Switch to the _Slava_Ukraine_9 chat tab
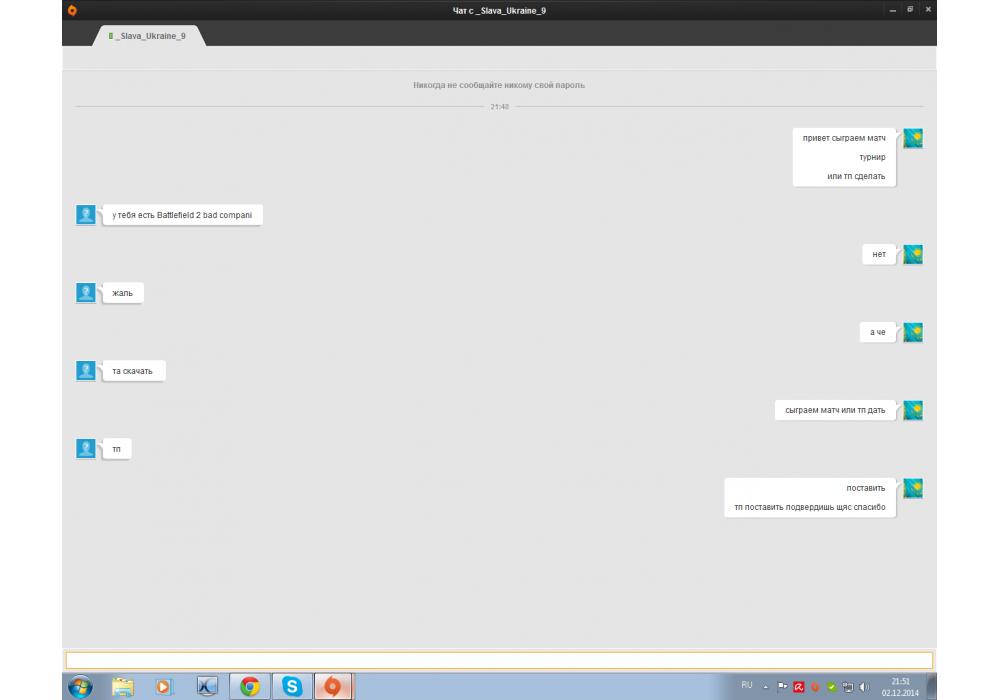Viewport: 1000px width, 700px height. pos(151,36)
